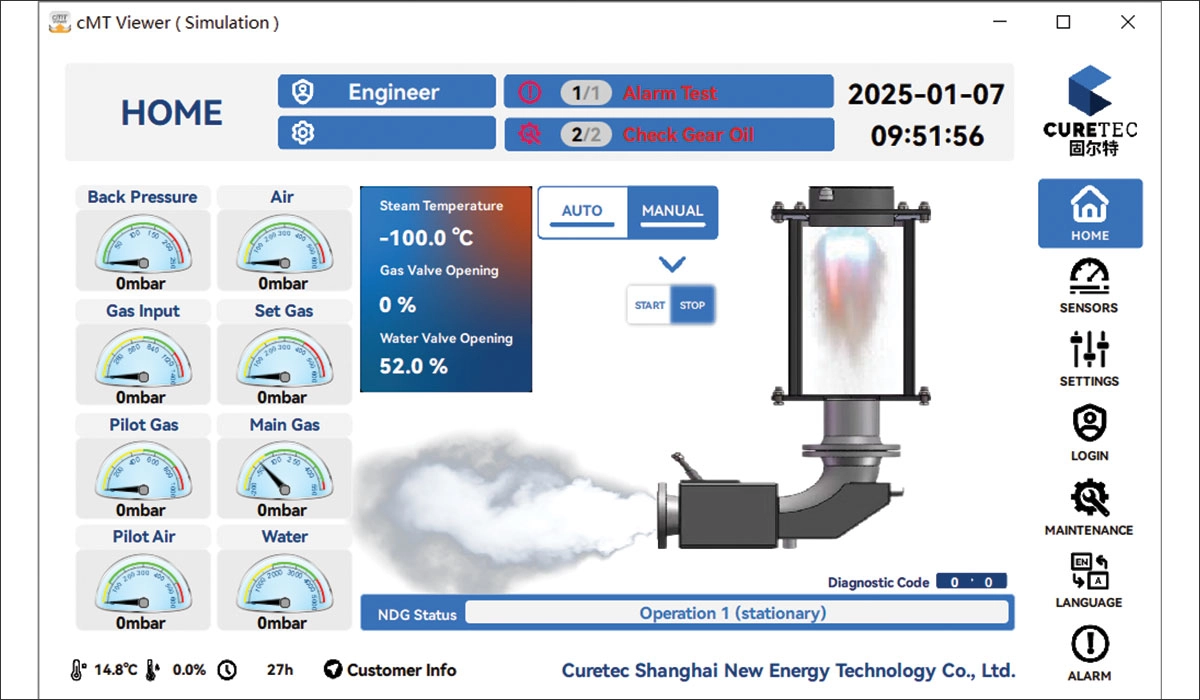This screenshot has width=1200, height=700.
Task: Open the Language switch icon
Action: pyautogui.click(x=1089, y=572)
